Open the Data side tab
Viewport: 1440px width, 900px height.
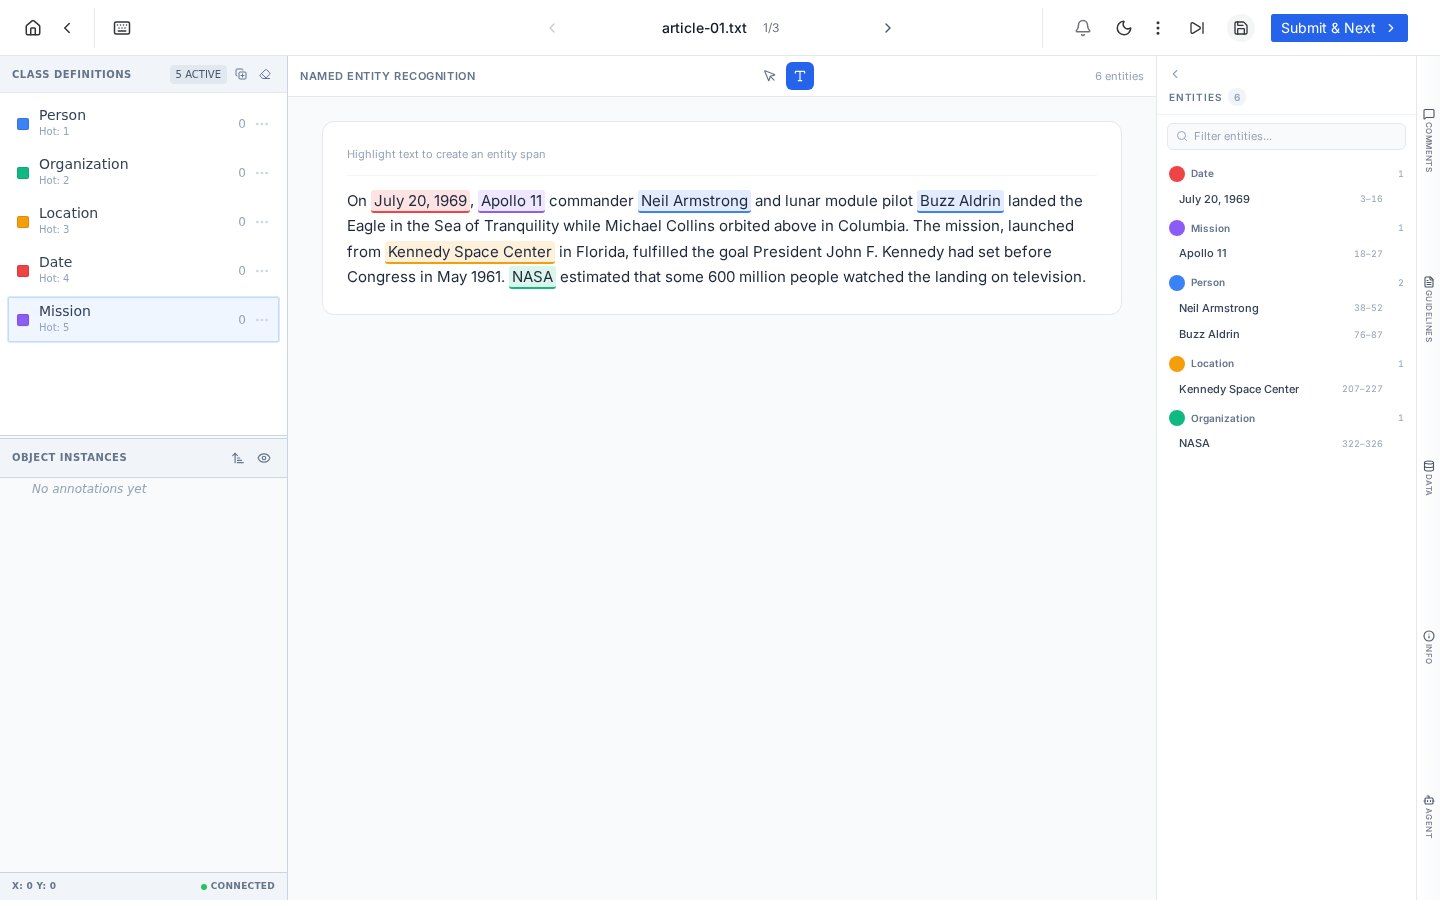coord(1429,477)
